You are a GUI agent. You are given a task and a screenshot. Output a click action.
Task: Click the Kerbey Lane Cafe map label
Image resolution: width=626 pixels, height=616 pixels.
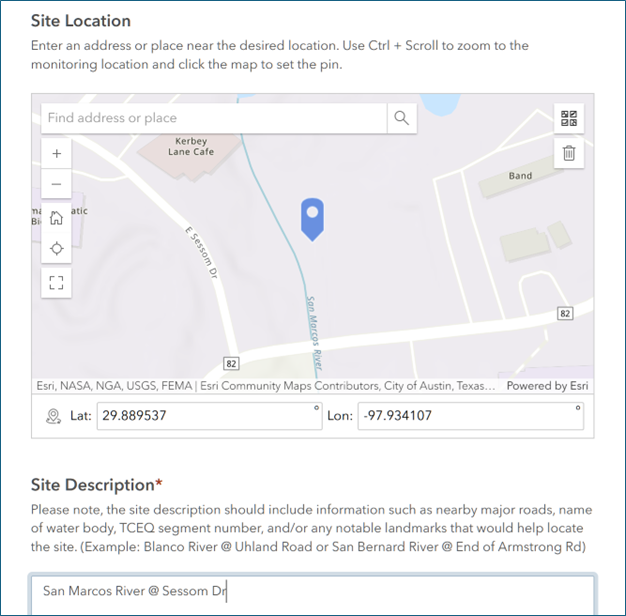191,147
